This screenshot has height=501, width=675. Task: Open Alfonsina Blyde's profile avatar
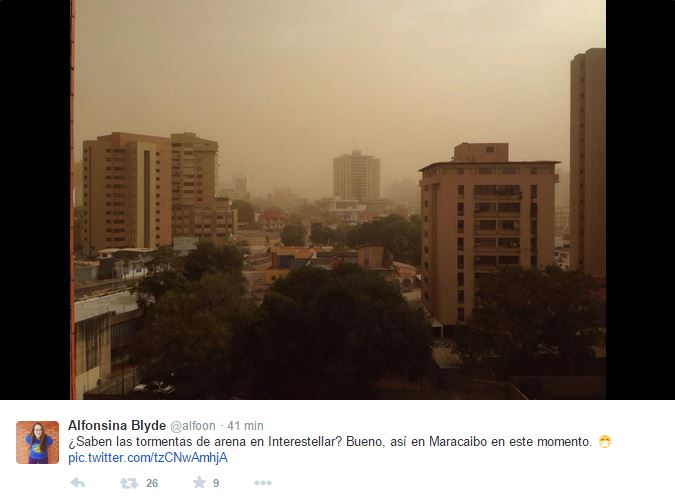click(37, 442)
